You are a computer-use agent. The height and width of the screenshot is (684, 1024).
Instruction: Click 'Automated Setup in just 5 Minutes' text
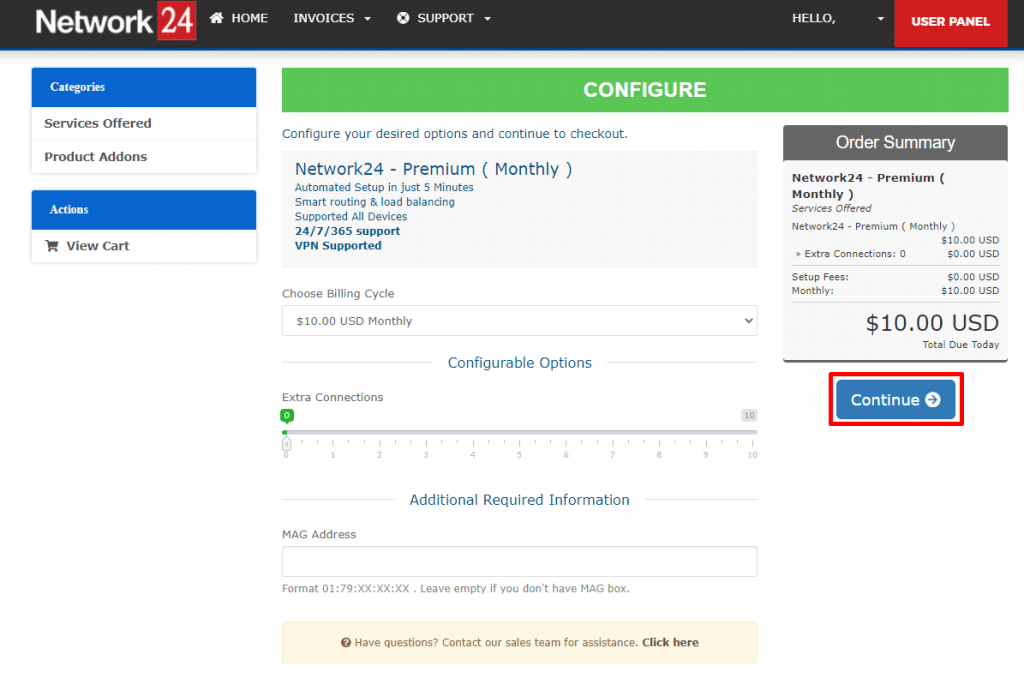click(384, 187)
